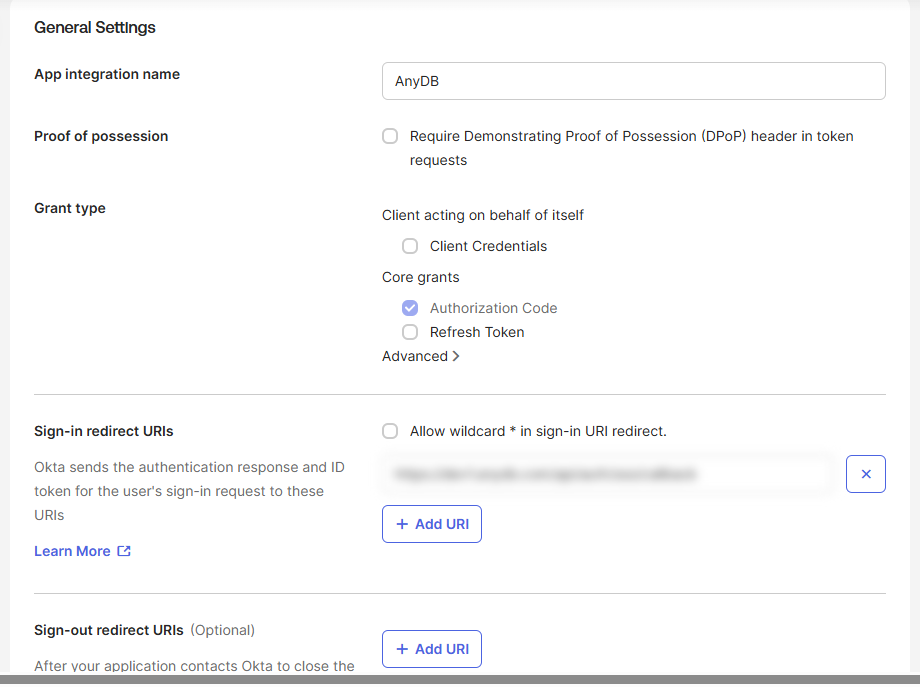This screenshot has height=687, width=920.
Task: Click the chevron arrow next to Advanced
Action: (456, 356)
